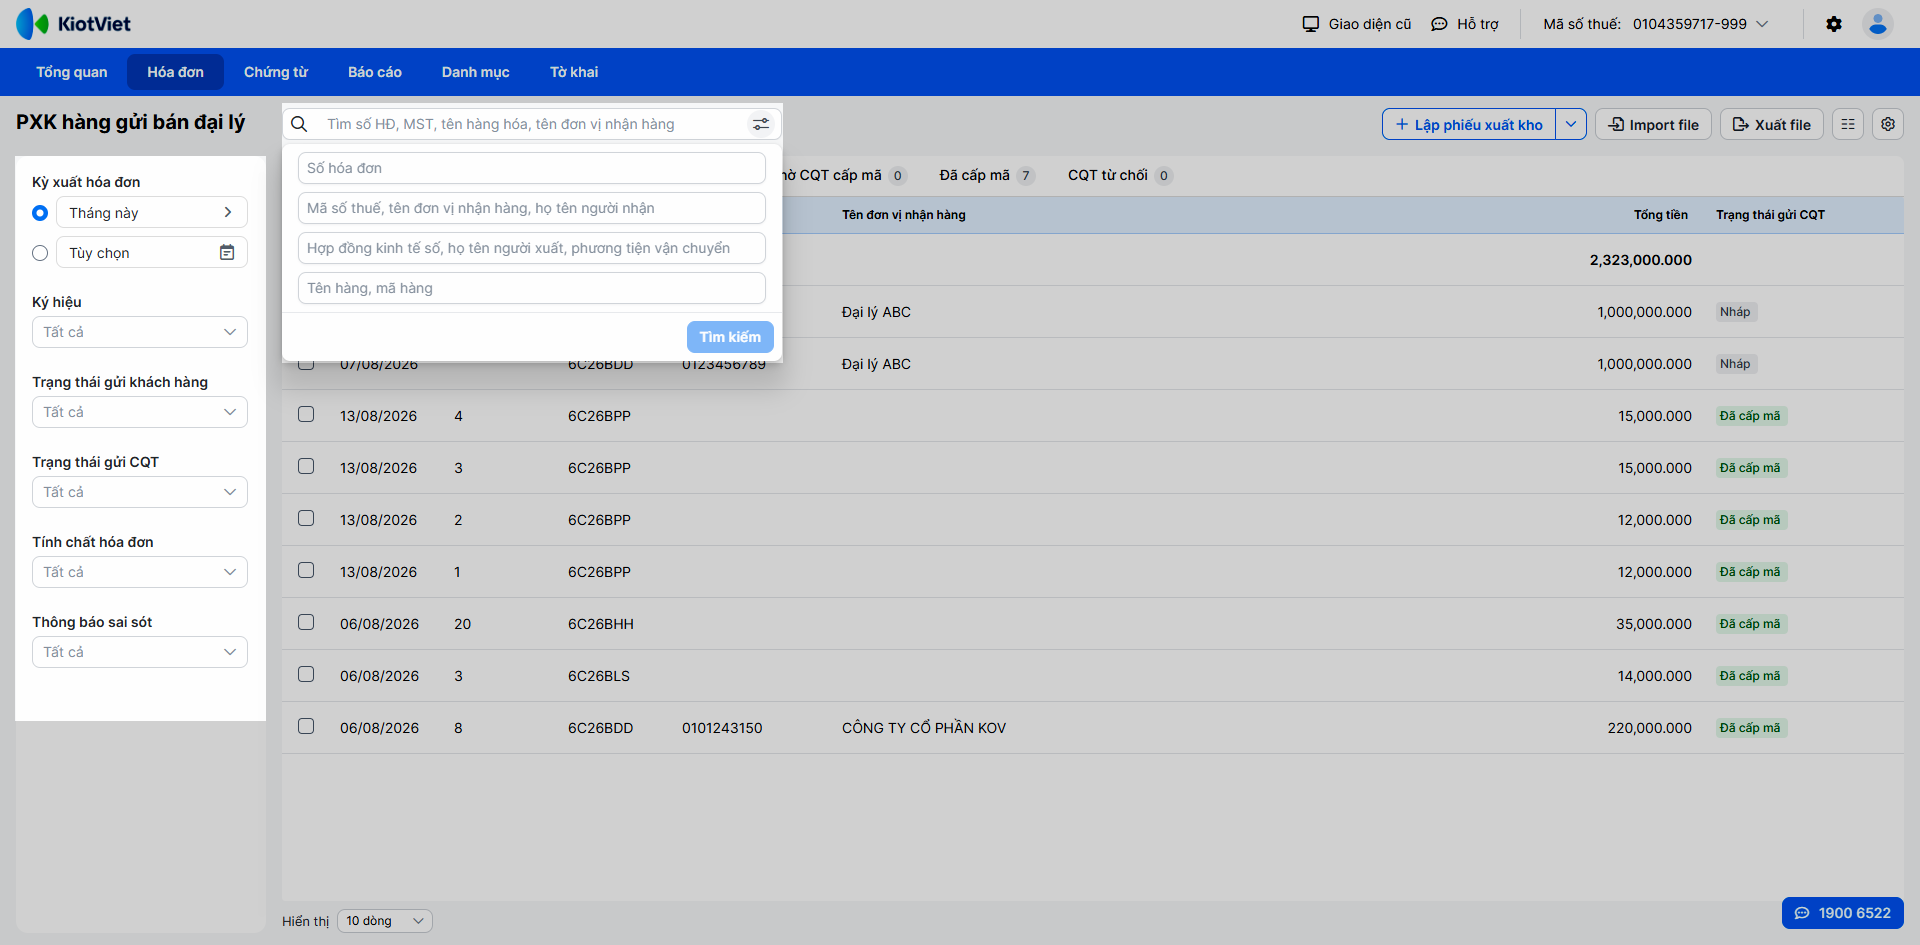The height and width of the screenshot is (945, 1920).
Task: Open the table settings gear icon
Action: pyautogui.click(x=1888, y=124)
